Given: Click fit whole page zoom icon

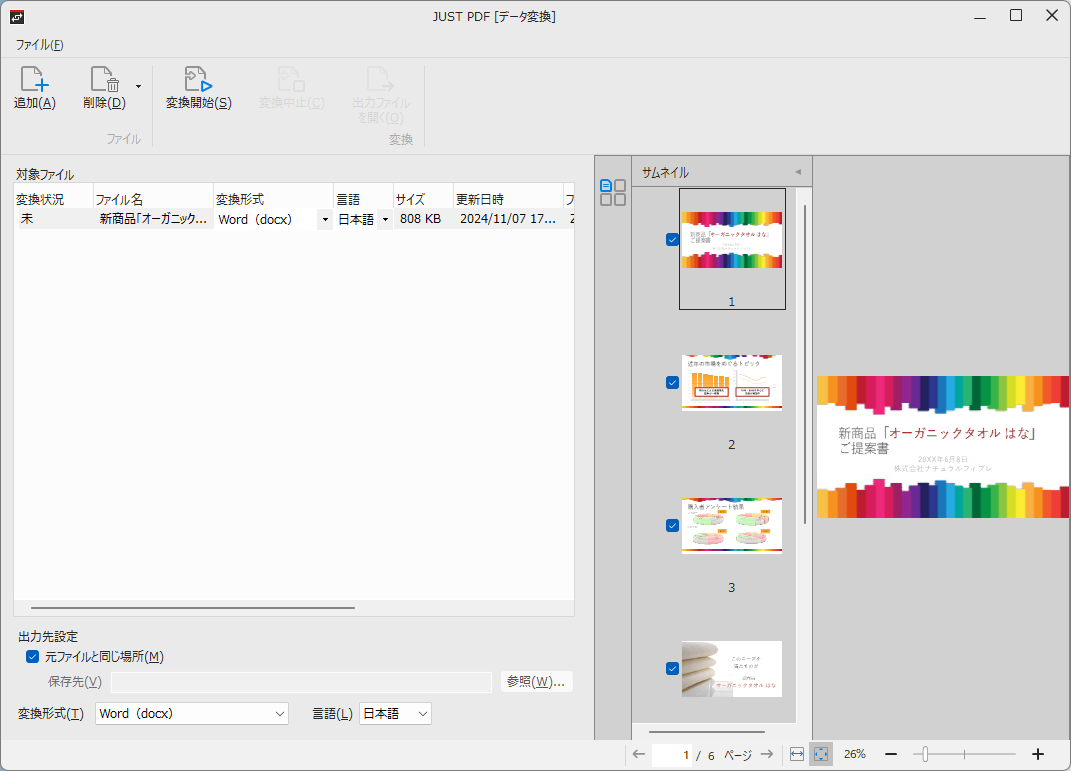Looking at the screenshot, I should tap(821, 754).
